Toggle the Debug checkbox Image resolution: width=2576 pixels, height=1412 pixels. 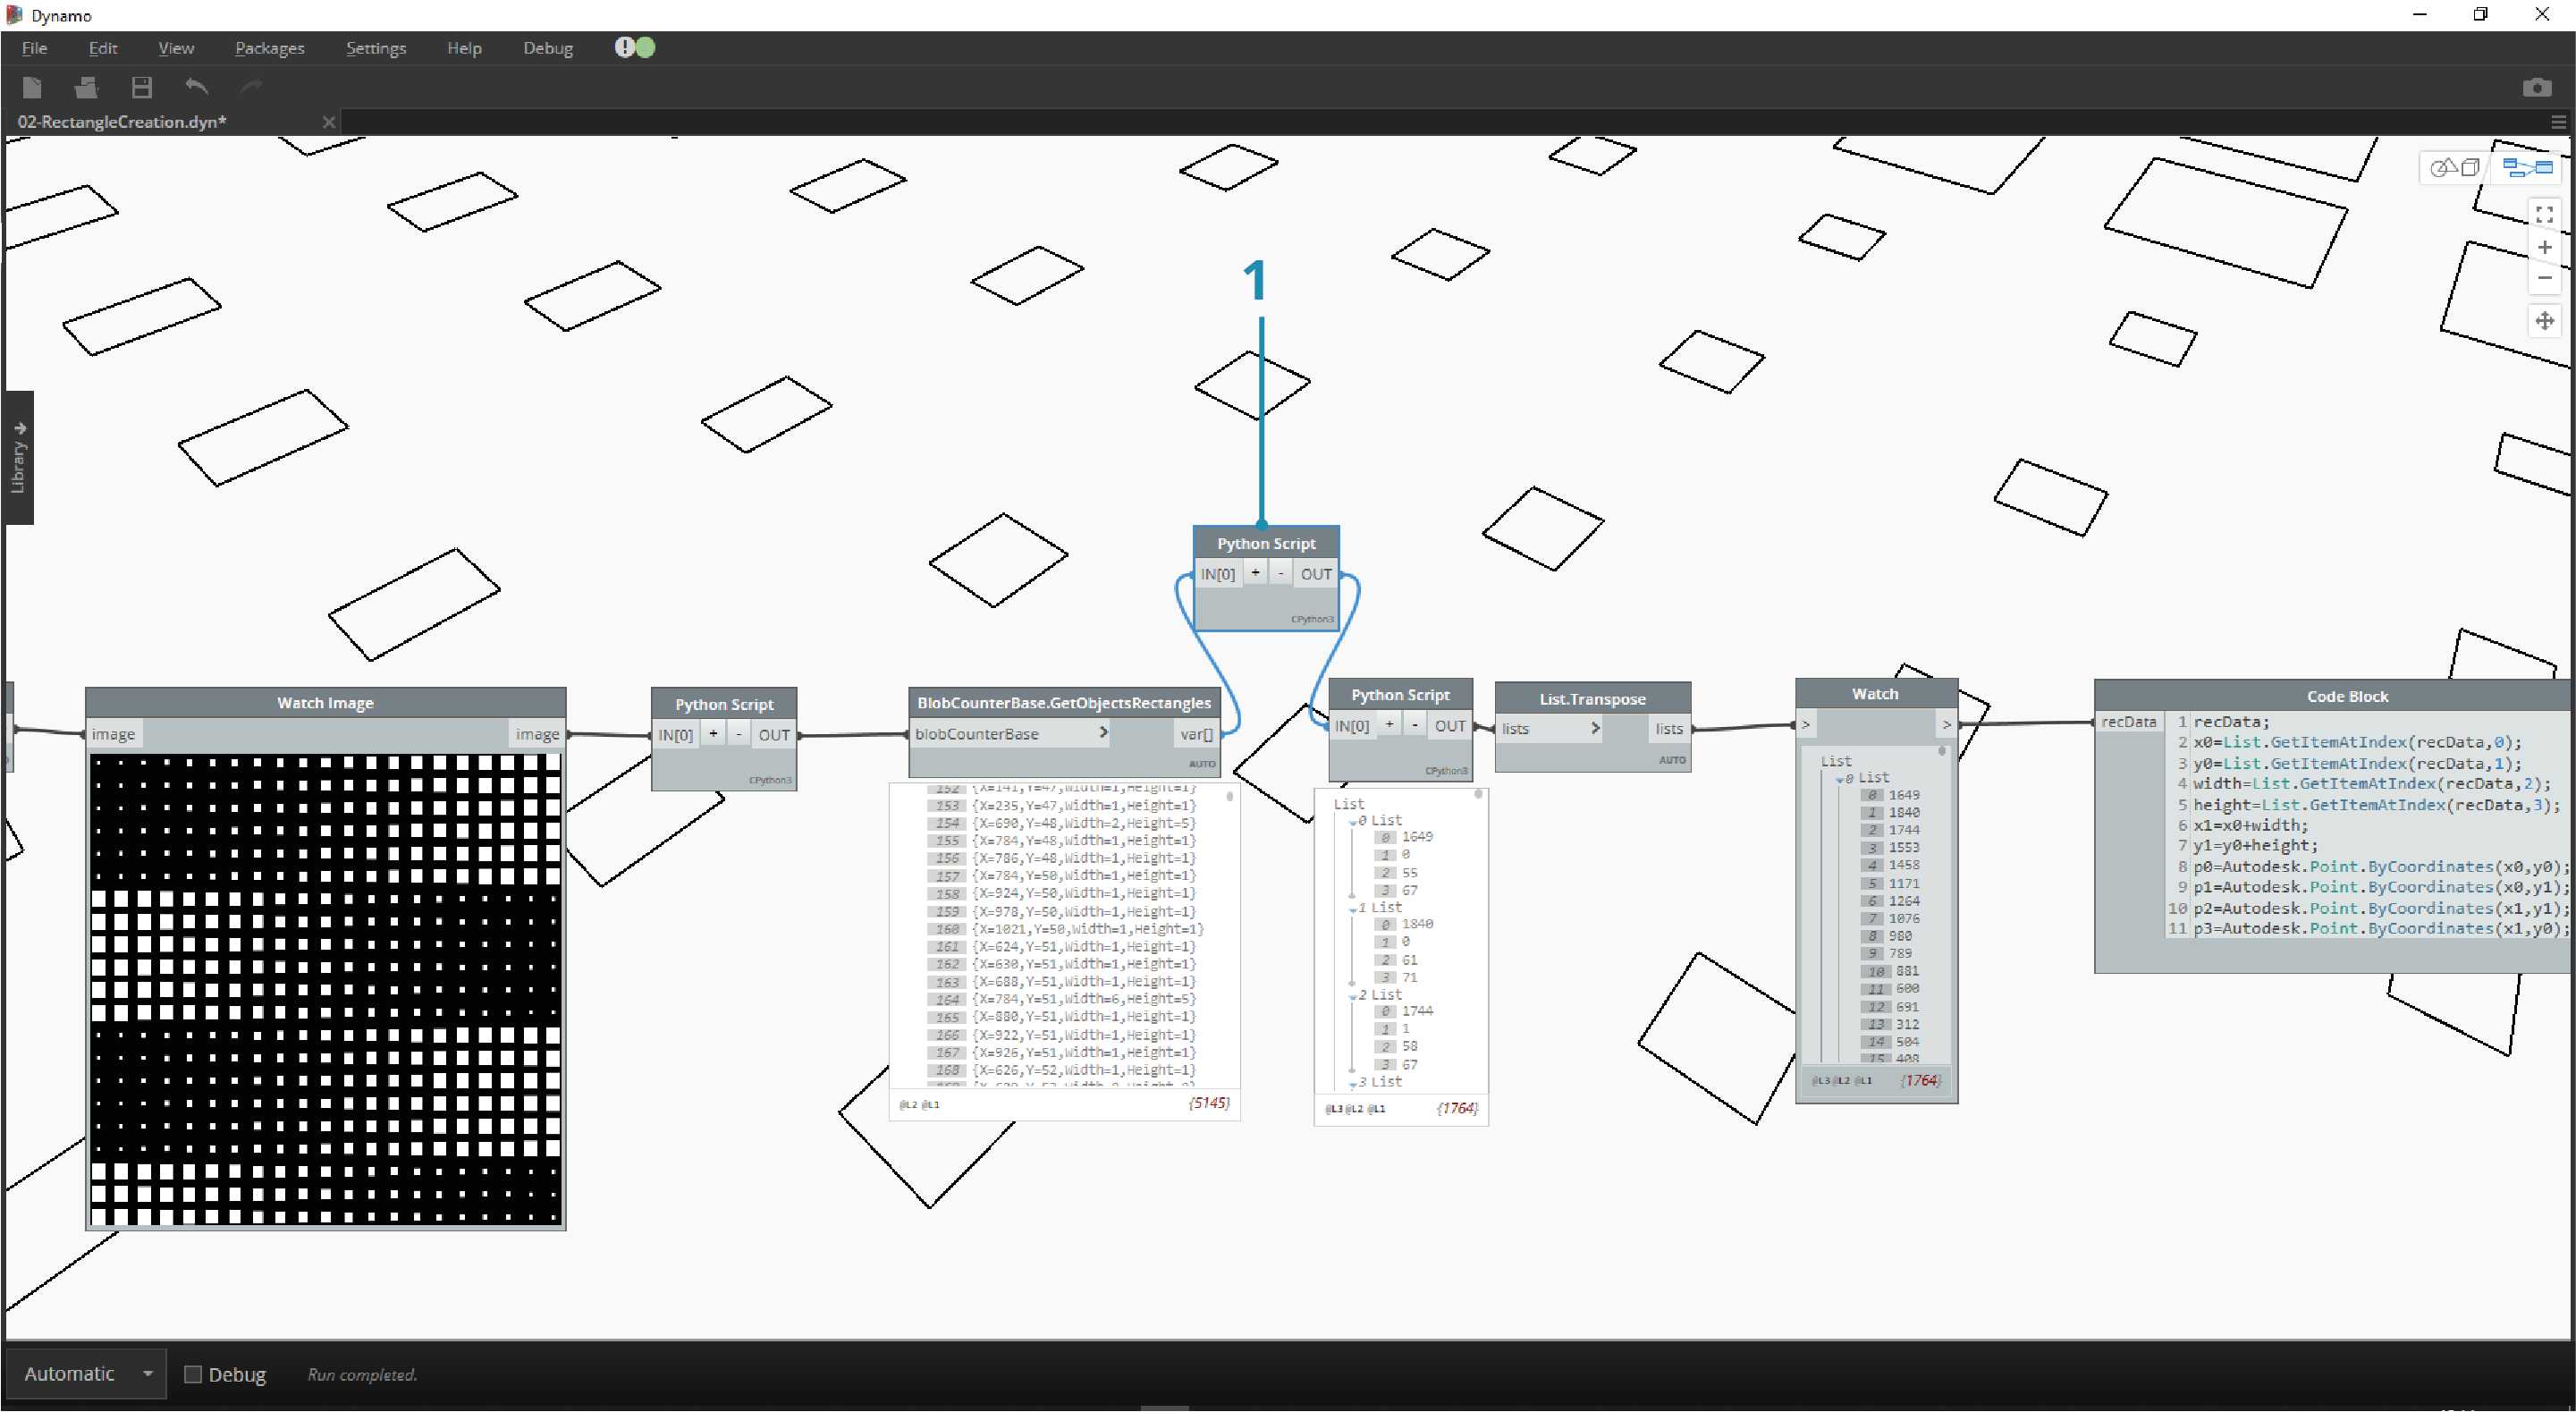(x=194, y=1374)
